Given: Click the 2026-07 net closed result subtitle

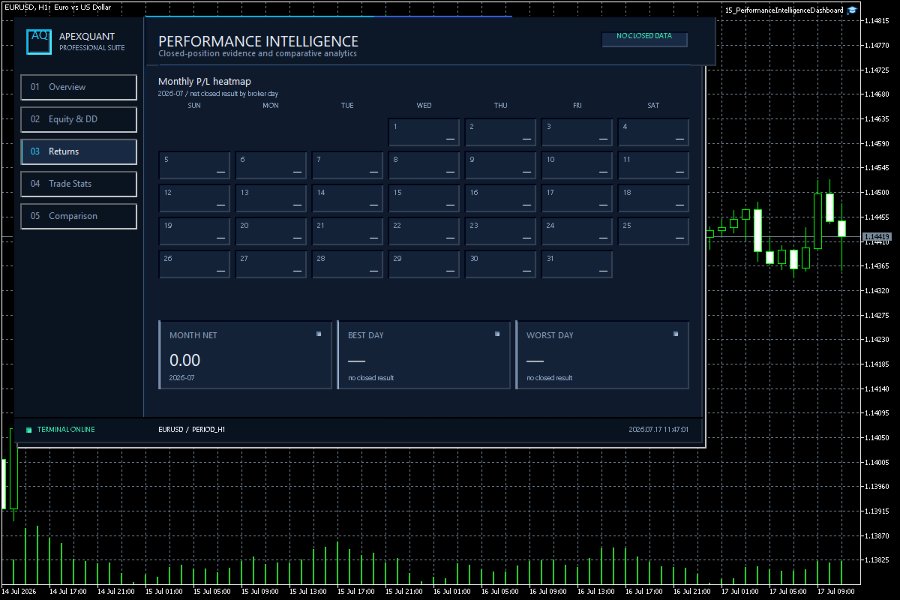Looking at the screenshot, I should click(218, 94).
